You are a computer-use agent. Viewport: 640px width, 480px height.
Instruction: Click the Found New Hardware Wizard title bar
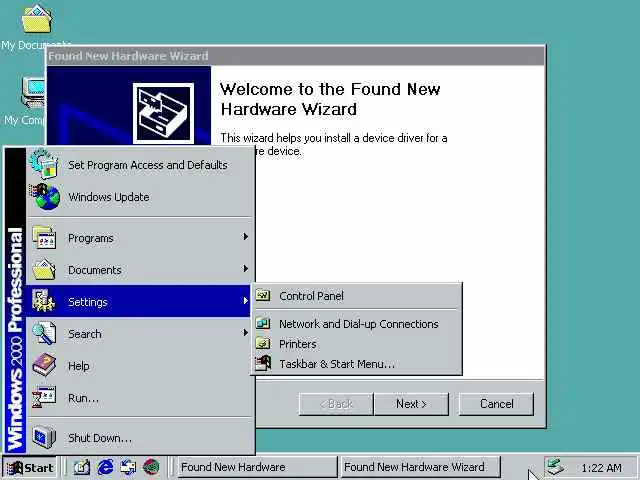click(x=296, y=56)
